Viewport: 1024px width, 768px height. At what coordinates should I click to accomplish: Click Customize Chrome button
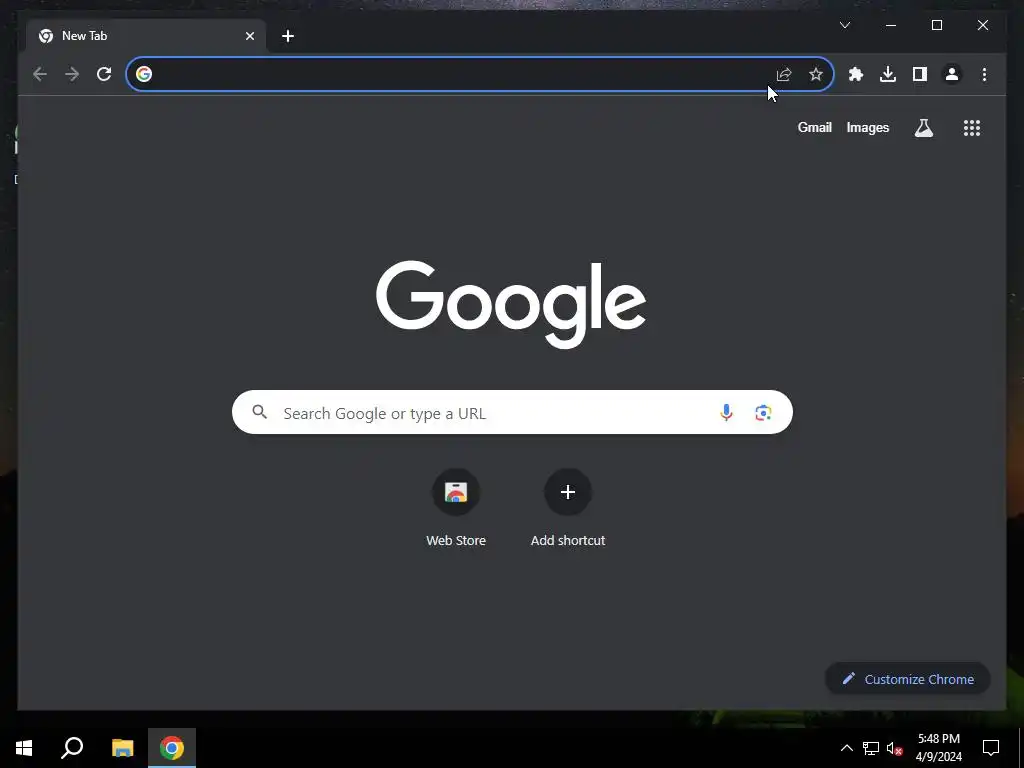coord(908,679)
